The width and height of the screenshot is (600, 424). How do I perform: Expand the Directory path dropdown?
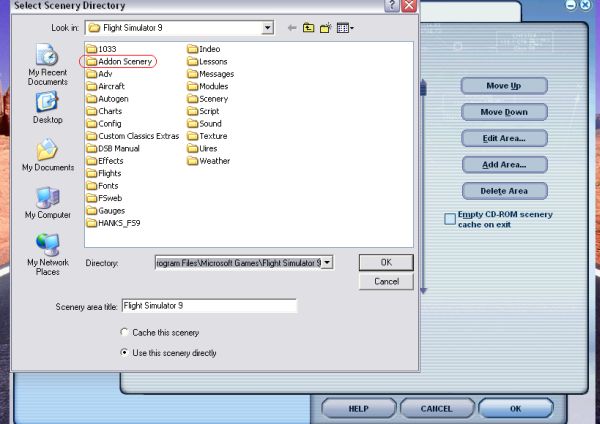[x=327, y=262]
